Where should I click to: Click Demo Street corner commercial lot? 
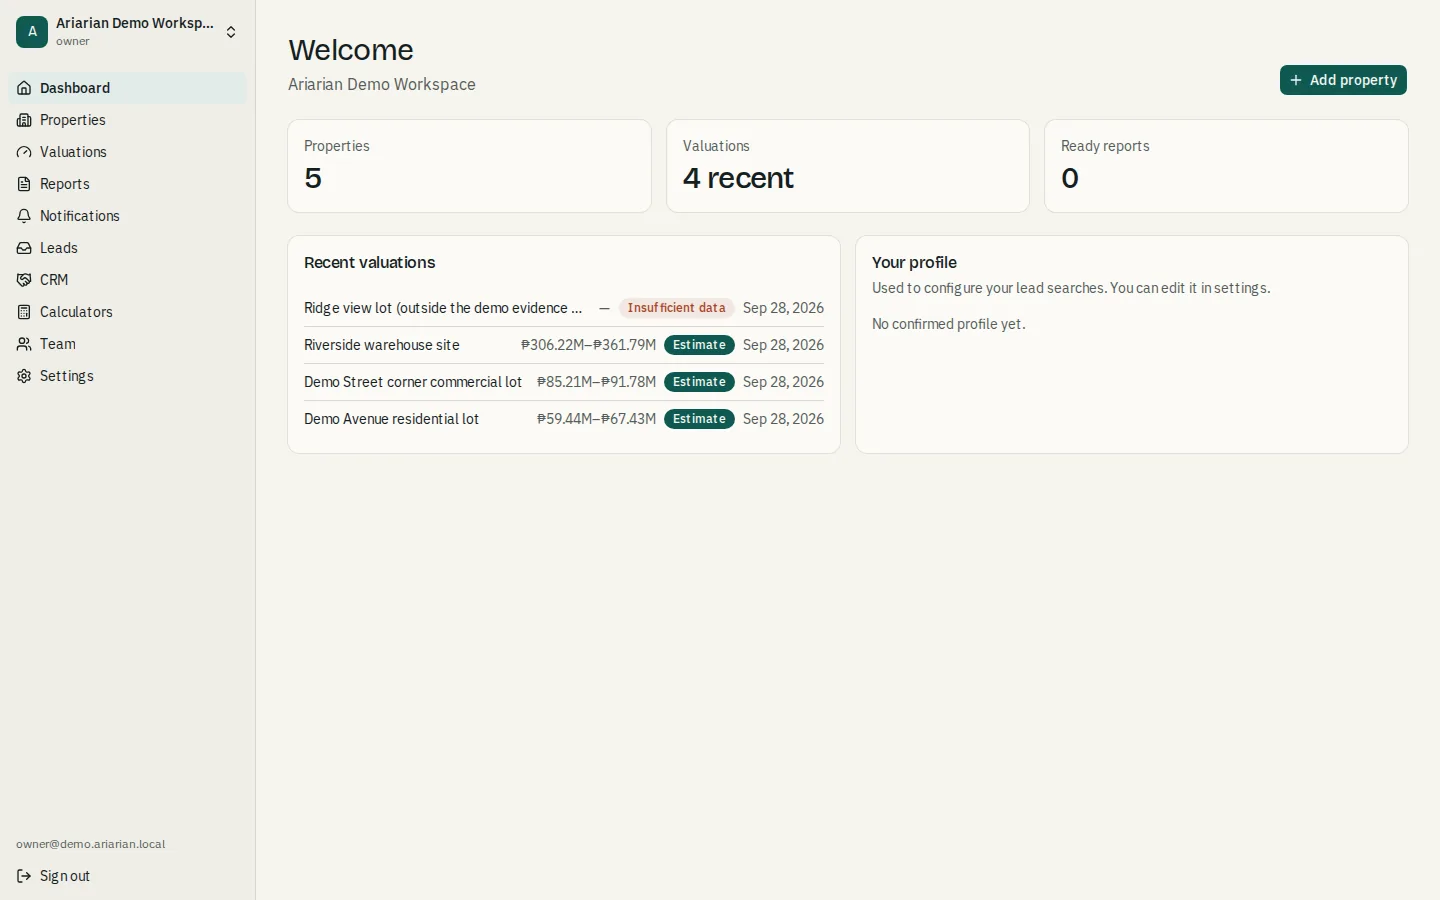click(x=413, y=382)
